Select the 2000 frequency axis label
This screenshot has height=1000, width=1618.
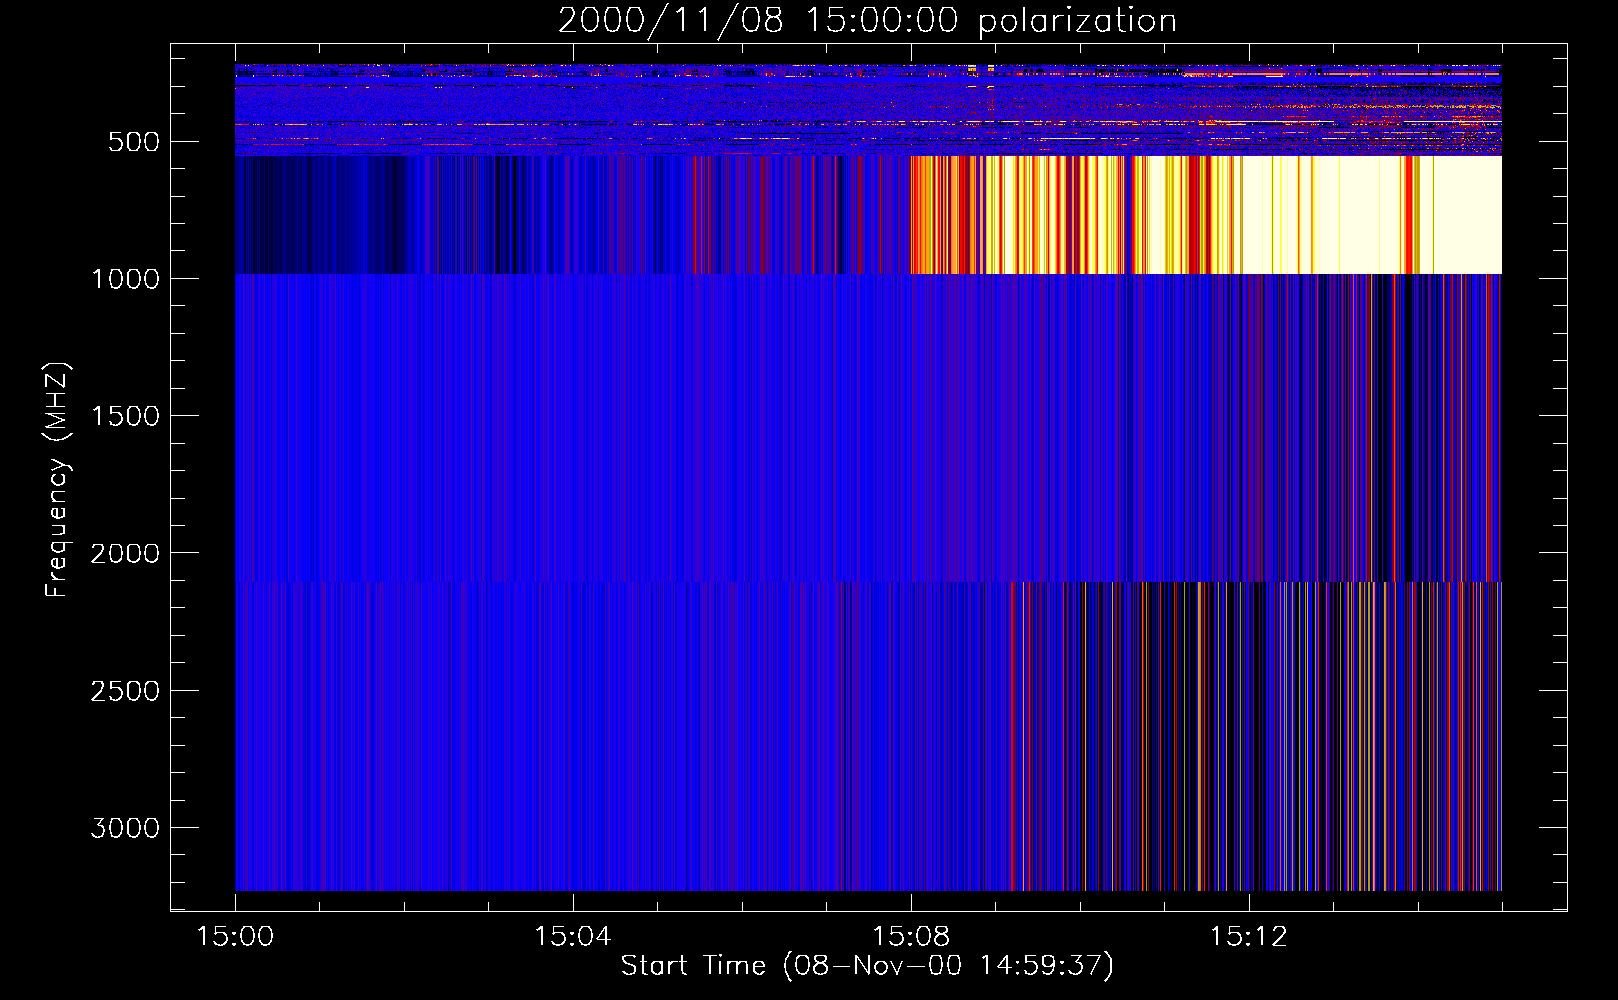[x=125, y=554]
